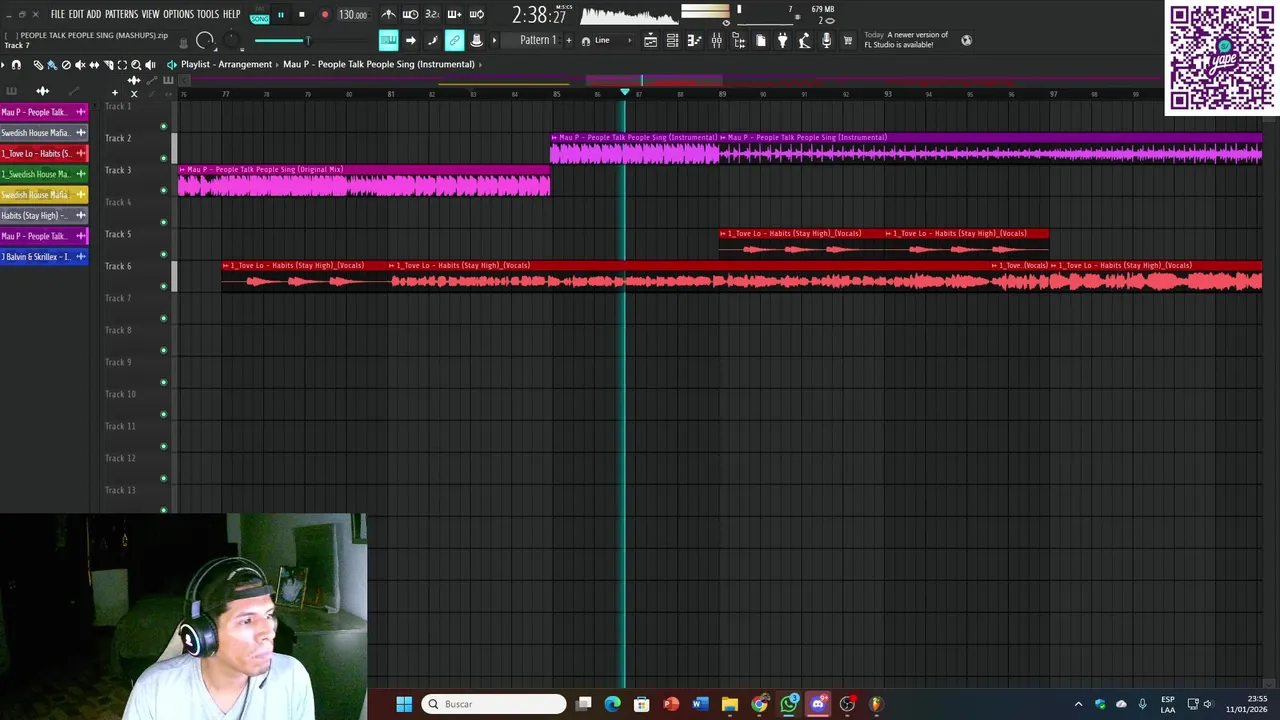
Task: Open the FILE menu
Action: point(57,14)
